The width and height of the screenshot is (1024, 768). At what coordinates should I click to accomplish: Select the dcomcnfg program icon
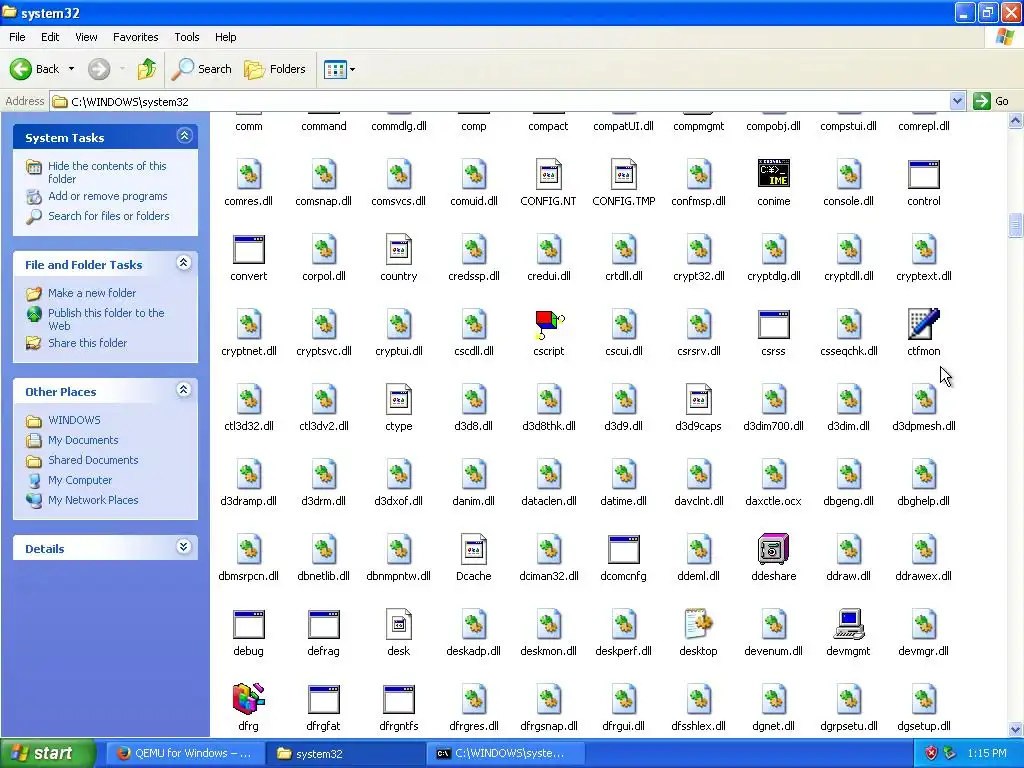tap(624, 549)
